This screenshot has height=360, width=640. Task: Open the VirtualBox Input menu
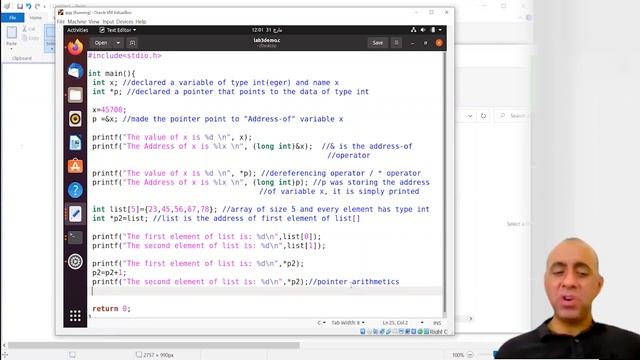108,22
